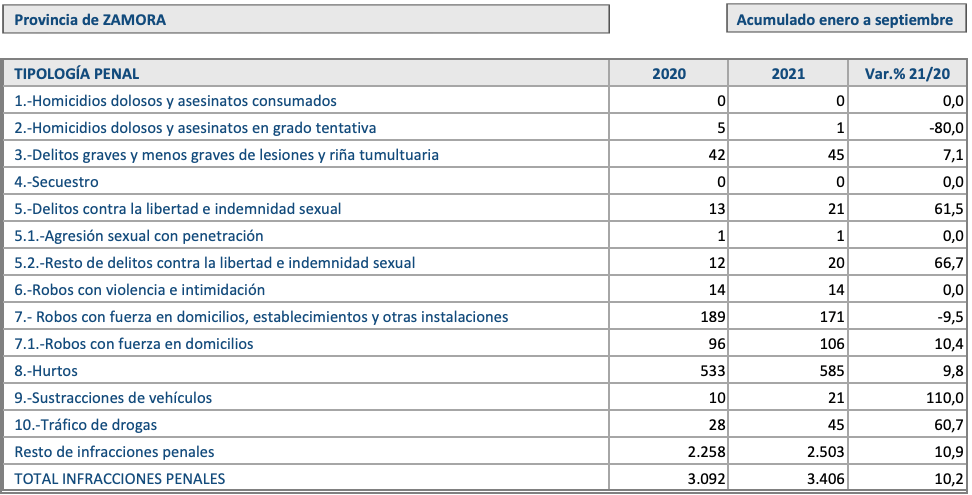Click row '7.- Robos con fuerza en domicilios, establecimientos'
972x495 pixels.
pos(485,317)
